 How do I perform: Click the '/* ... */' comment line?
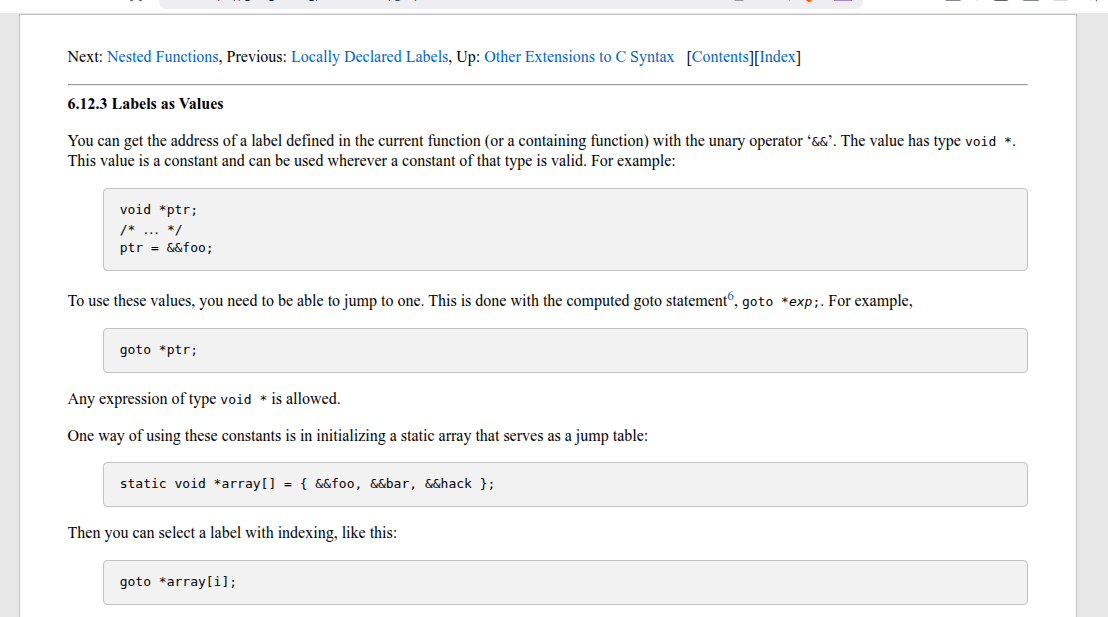tap(151, 230)
